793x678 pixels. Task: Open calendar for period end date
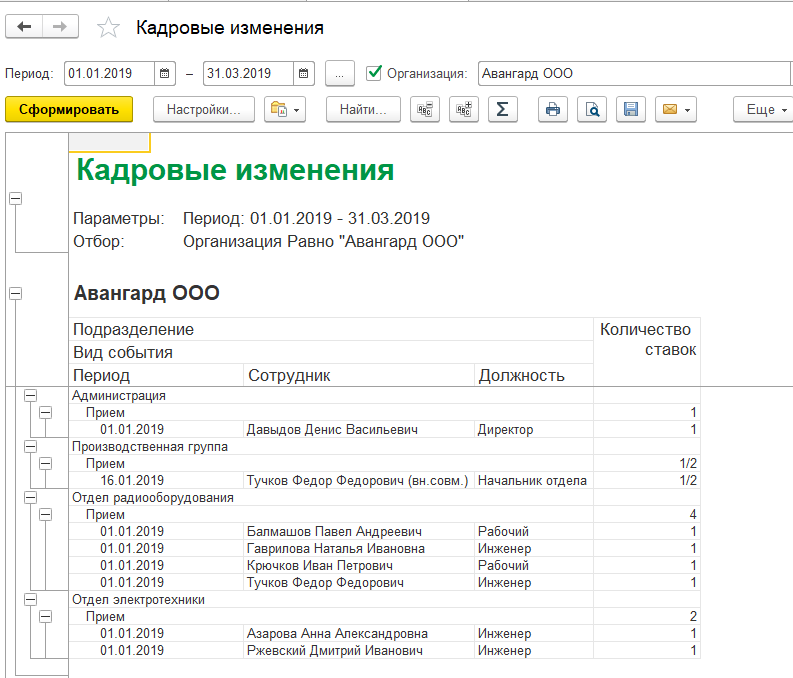pyautogui.click(x=304, y=73)
